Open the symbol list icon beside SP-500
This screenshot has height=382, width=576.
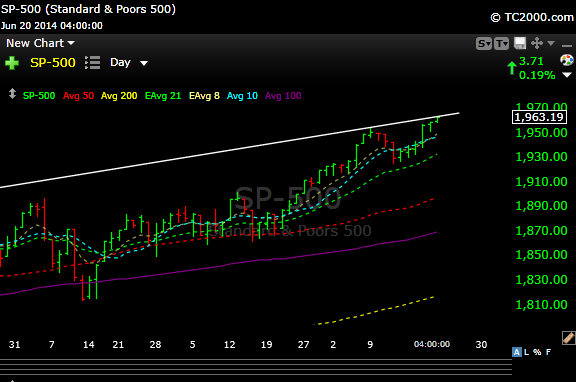[x=92, y=63]
